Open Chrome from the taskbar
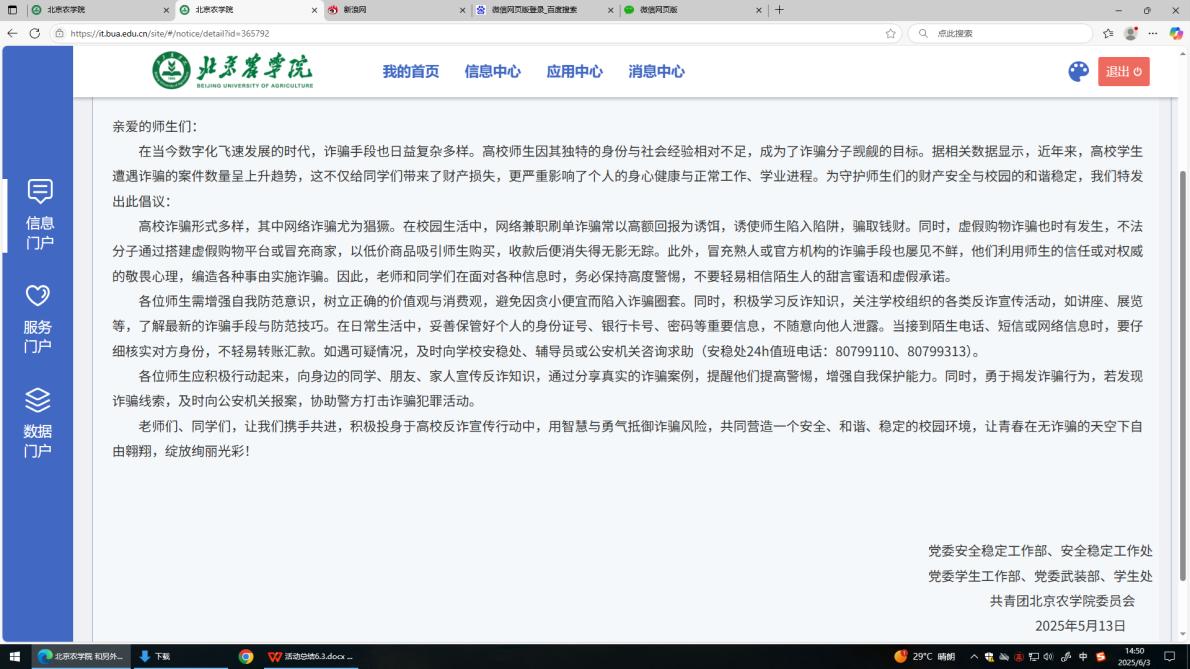The width and height of the screenshot is (1190, 669). point(246,657)
